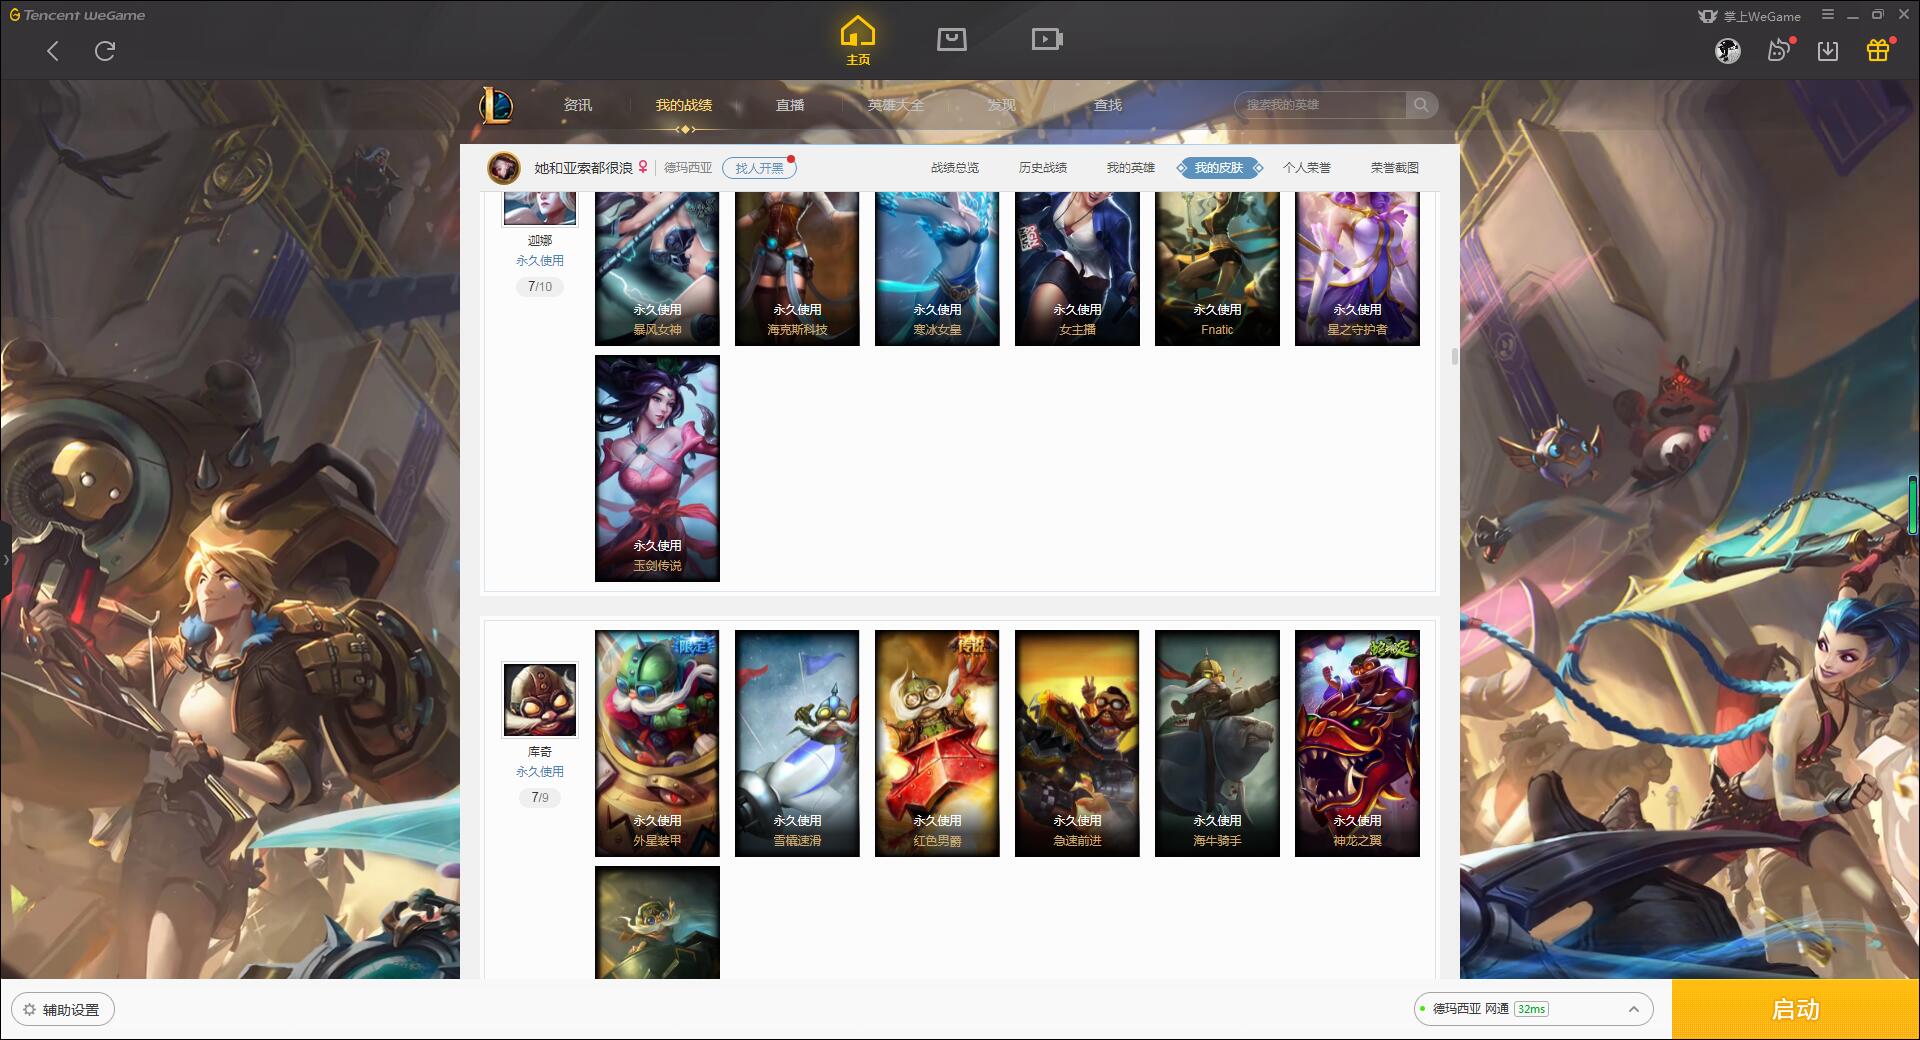
Task: Click the League of Legends logo
Action: 497,105
